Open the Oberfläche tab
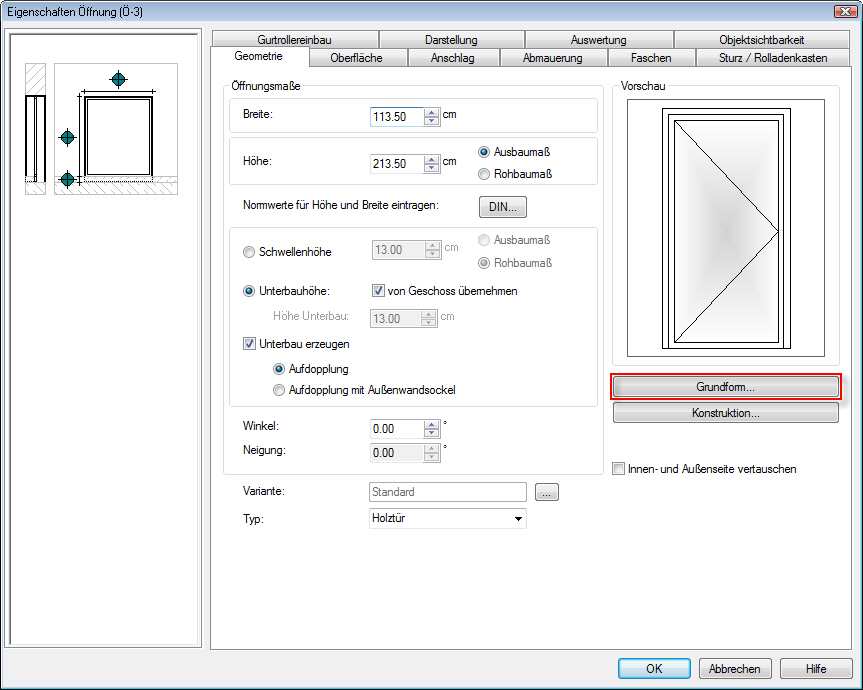The image size is (863, 690). coord(357,58)
